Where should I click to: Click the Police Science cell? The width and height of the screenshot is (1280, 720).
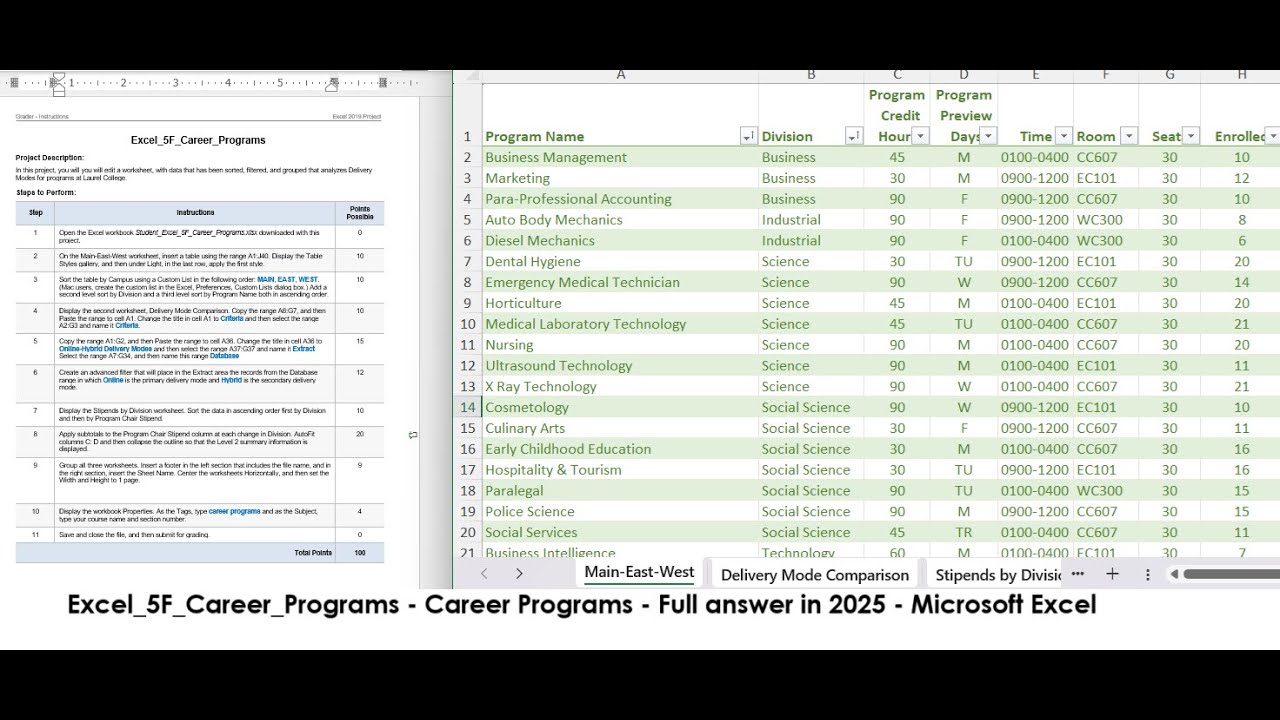pyautogui.click(x=620, y=511)
